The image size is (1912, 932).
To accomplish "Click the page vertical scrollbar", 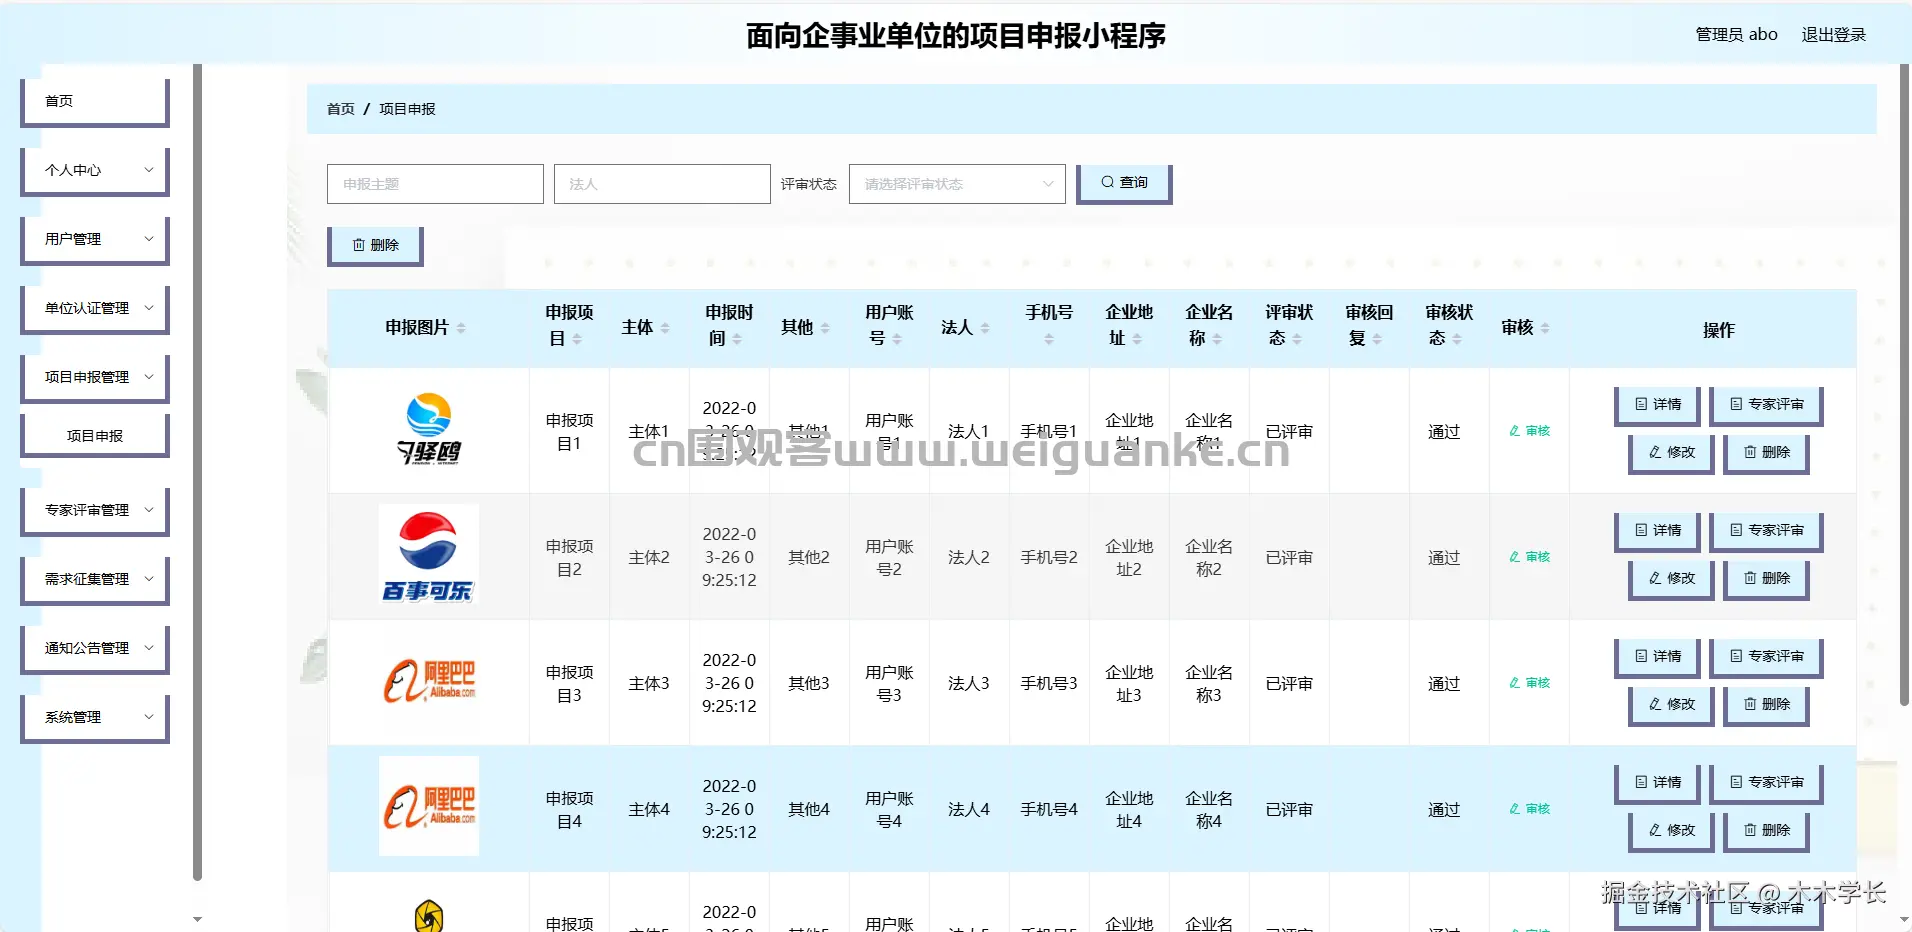I will pyautogui.click(x=1904, y=385).
